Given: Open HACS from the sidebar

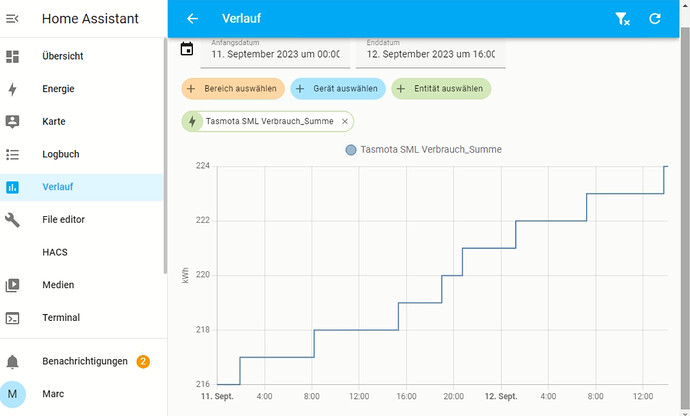Looking at the screenshot, I should pos(55,252).
